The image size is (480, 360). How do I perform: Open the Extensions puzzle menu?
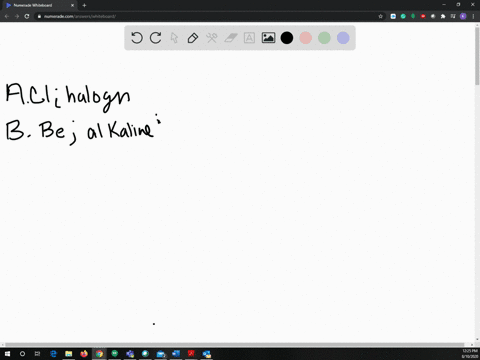443,16
